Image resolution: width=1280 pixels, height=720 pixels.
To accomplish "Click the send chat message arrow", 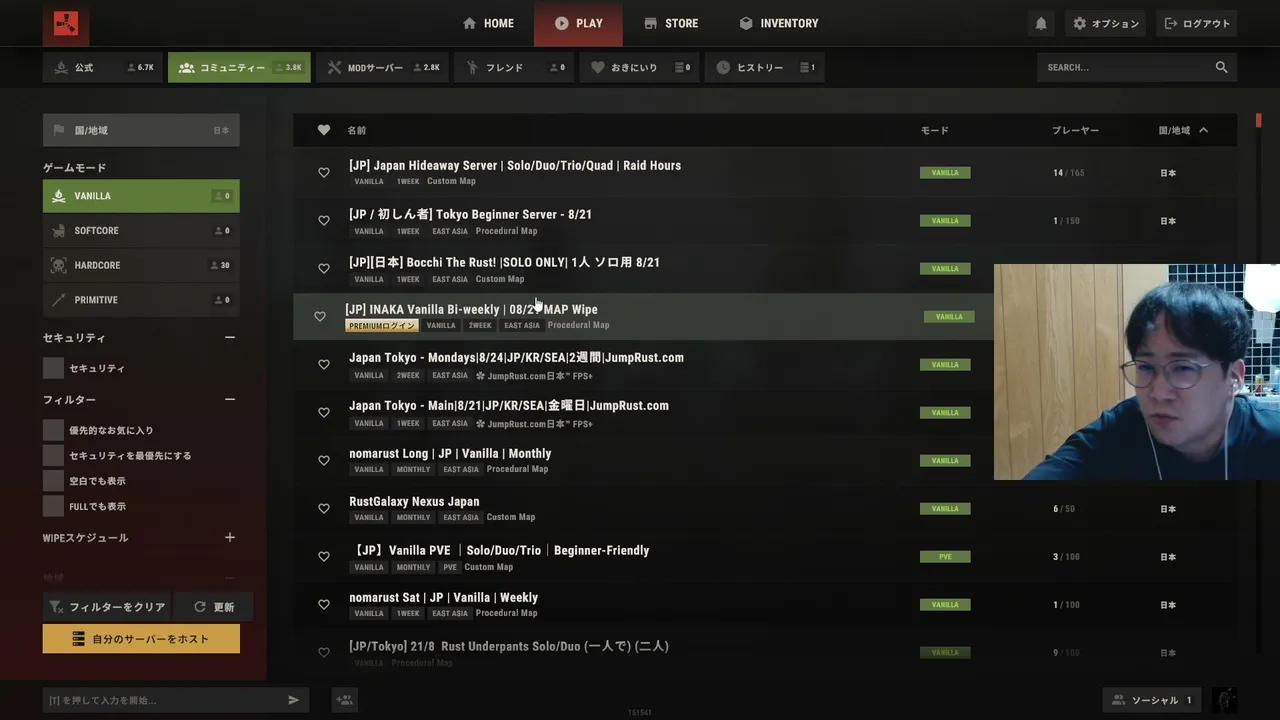I will tap(294, 700).
